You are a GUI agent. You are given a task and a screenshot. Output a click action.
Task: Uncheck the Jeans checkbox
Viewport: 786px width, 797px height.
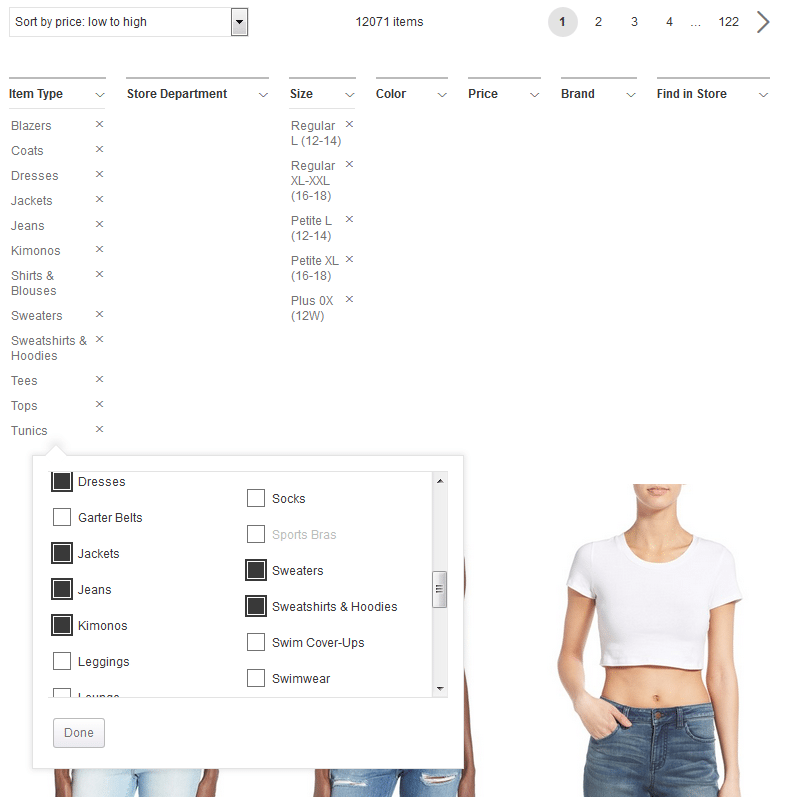tap(62, 589)
